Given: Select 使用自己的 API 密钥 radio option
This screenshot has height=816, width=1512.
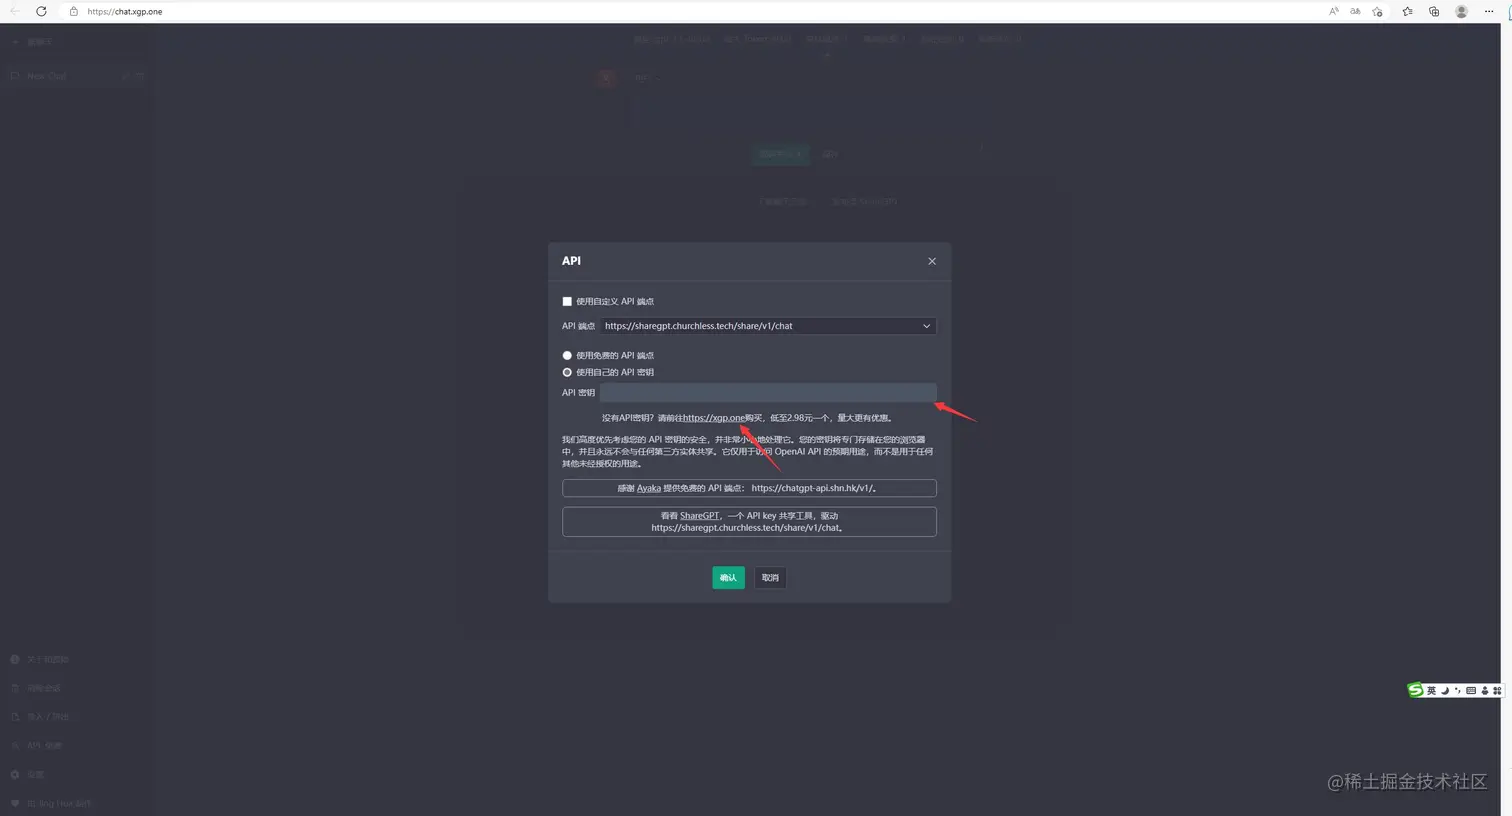Looking at the screenshot, I should [x=567, y=372].
